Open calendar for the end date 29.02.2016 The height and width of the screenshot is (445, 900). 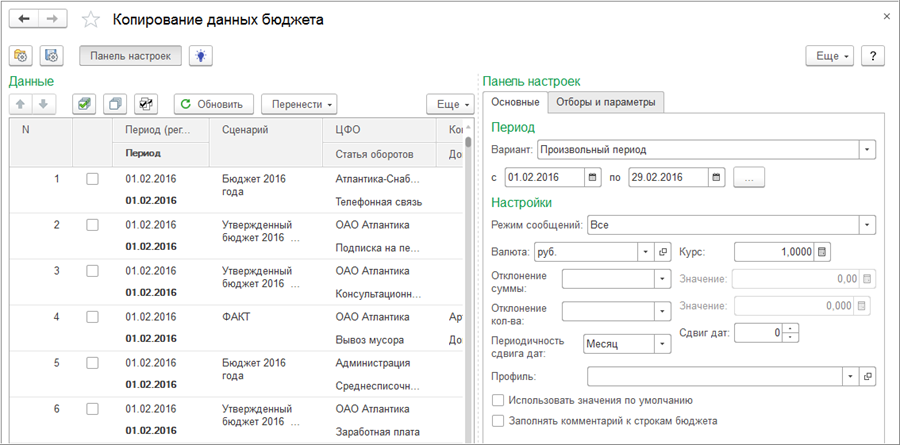pos(717,177)
